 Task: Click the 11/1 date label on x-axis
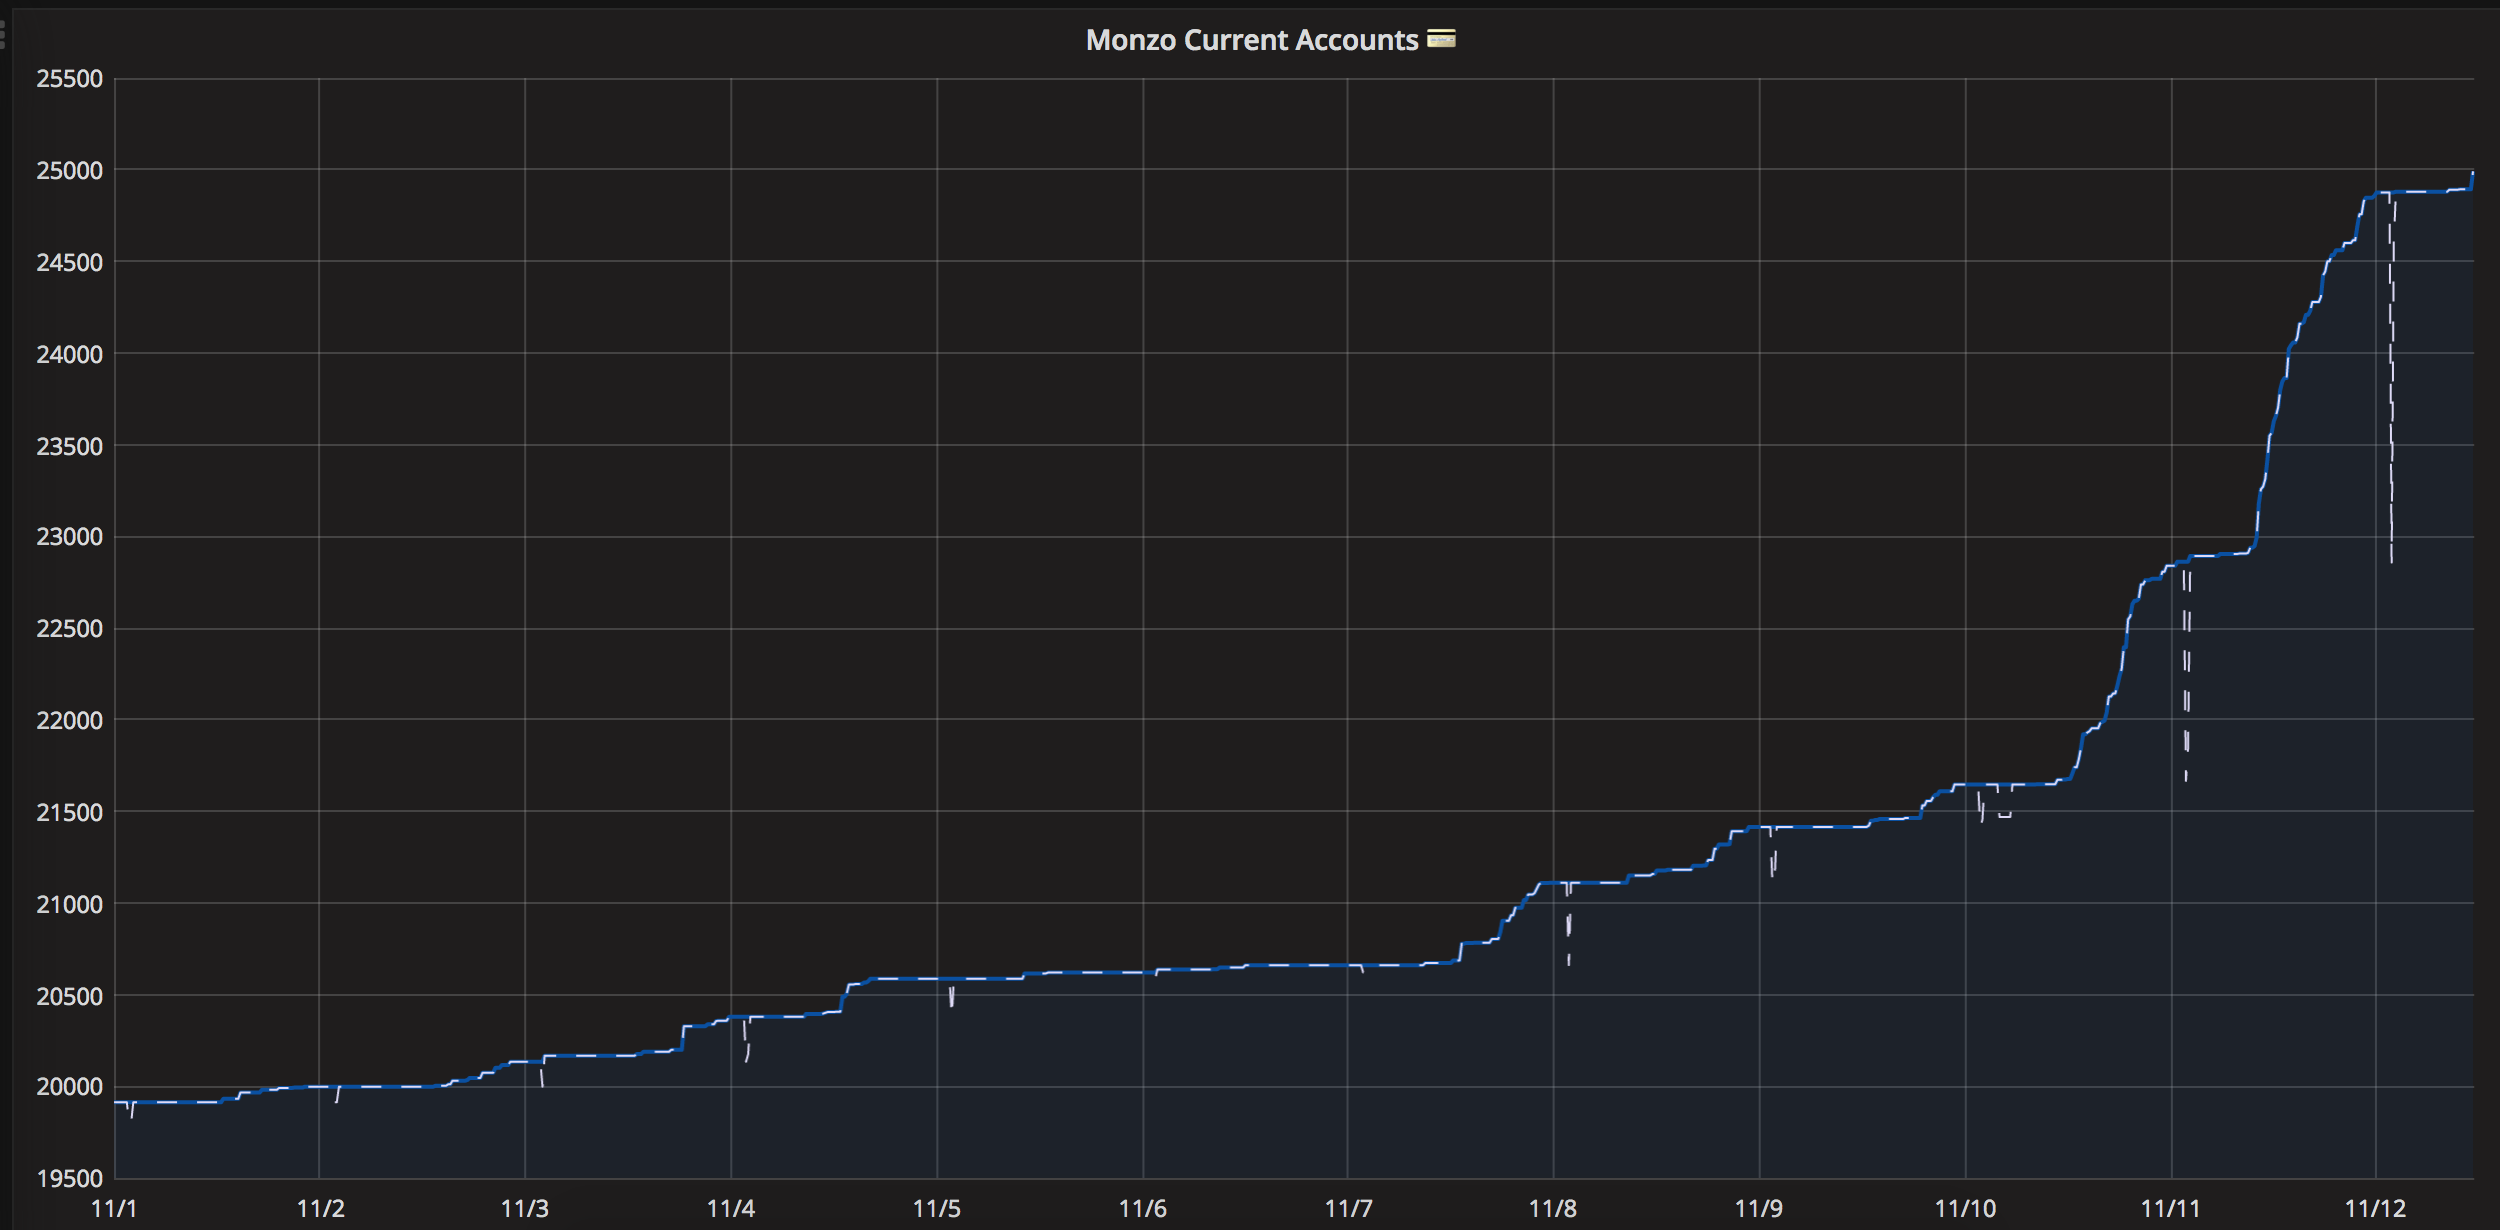(114, 1209)
